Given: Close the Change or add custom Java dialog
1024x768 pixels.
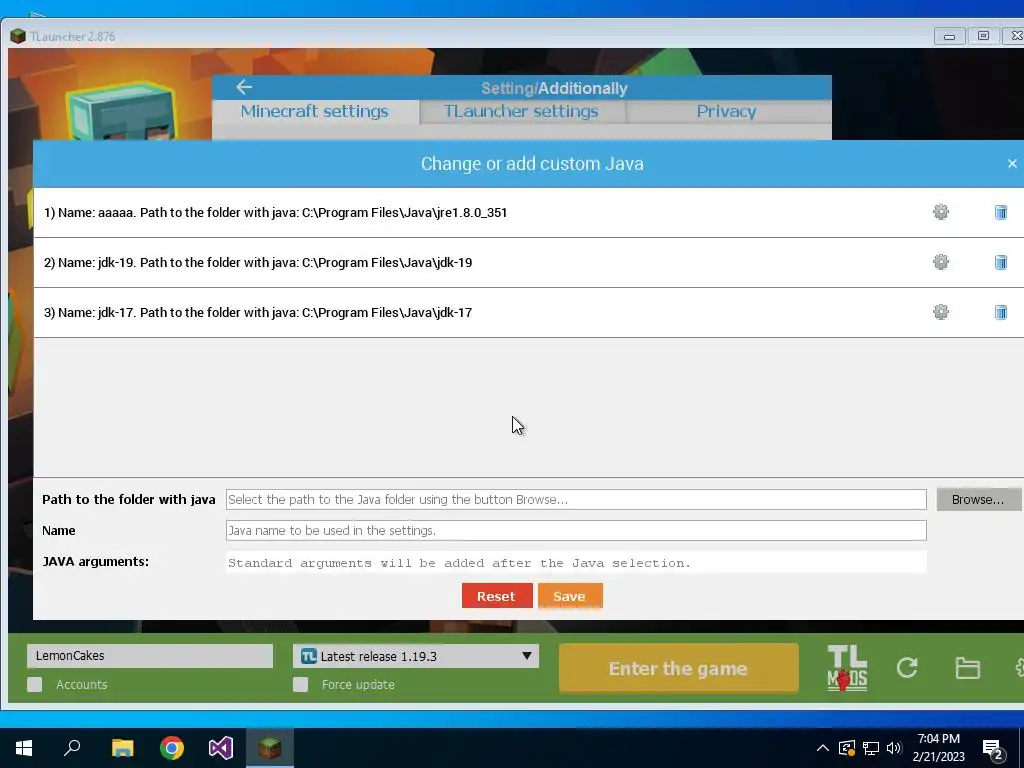Looking at the screenshot, I should 1012,163.
